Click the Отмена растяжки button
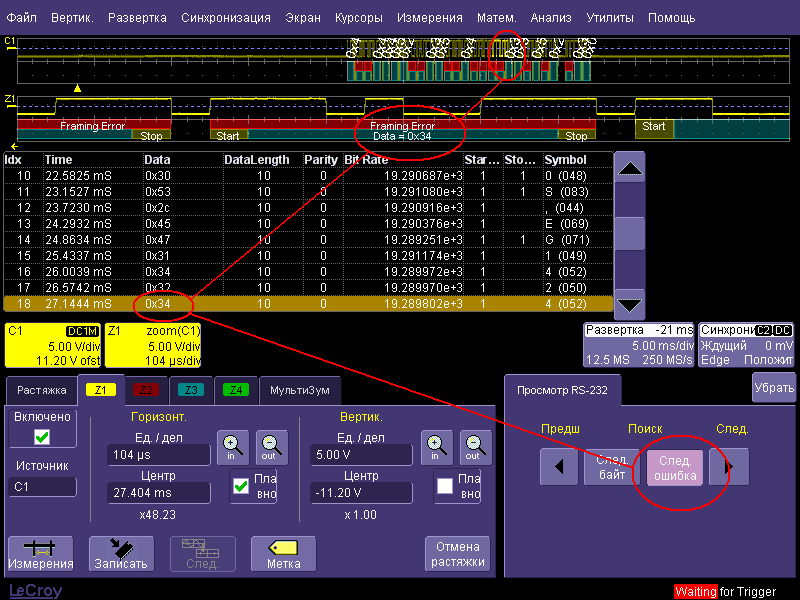This screenshot has height=600, width=800. 458,553
